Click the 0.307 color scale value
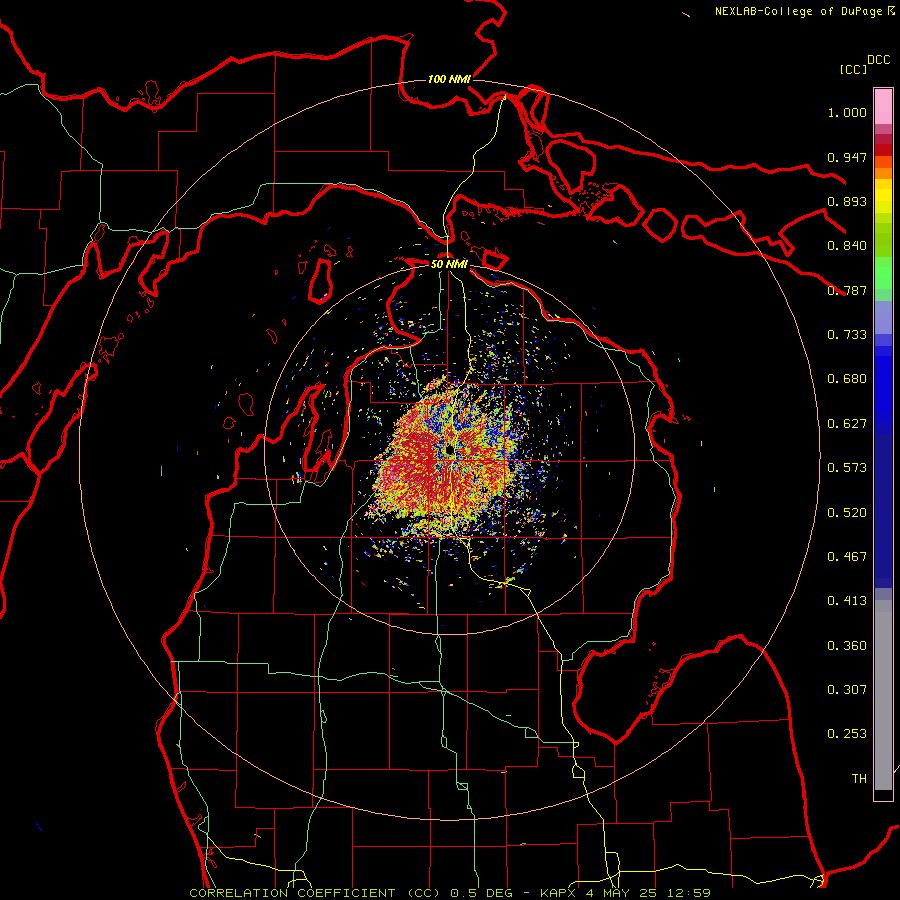This screenshot has height=900, width=900. [x=847, y=690]
